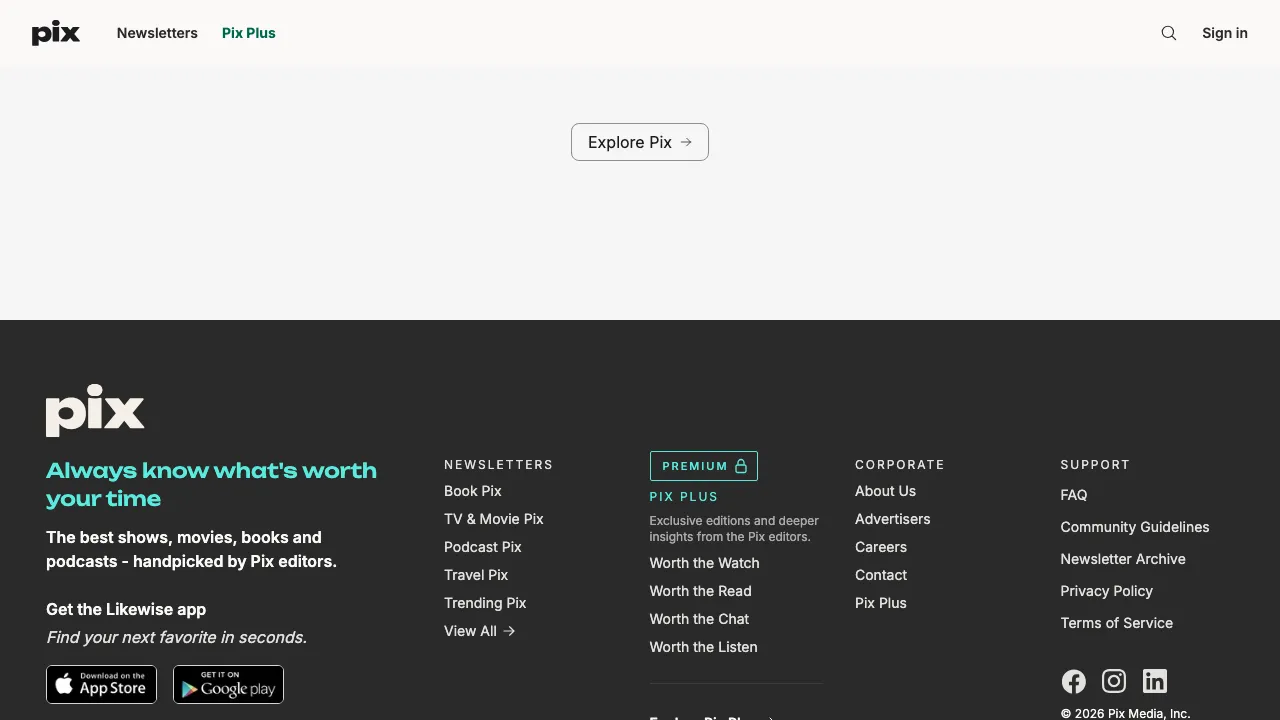Click the large pix footer logo
Image resolution: width=1280 pixels, height=720 pixels.
coord(95,410)
